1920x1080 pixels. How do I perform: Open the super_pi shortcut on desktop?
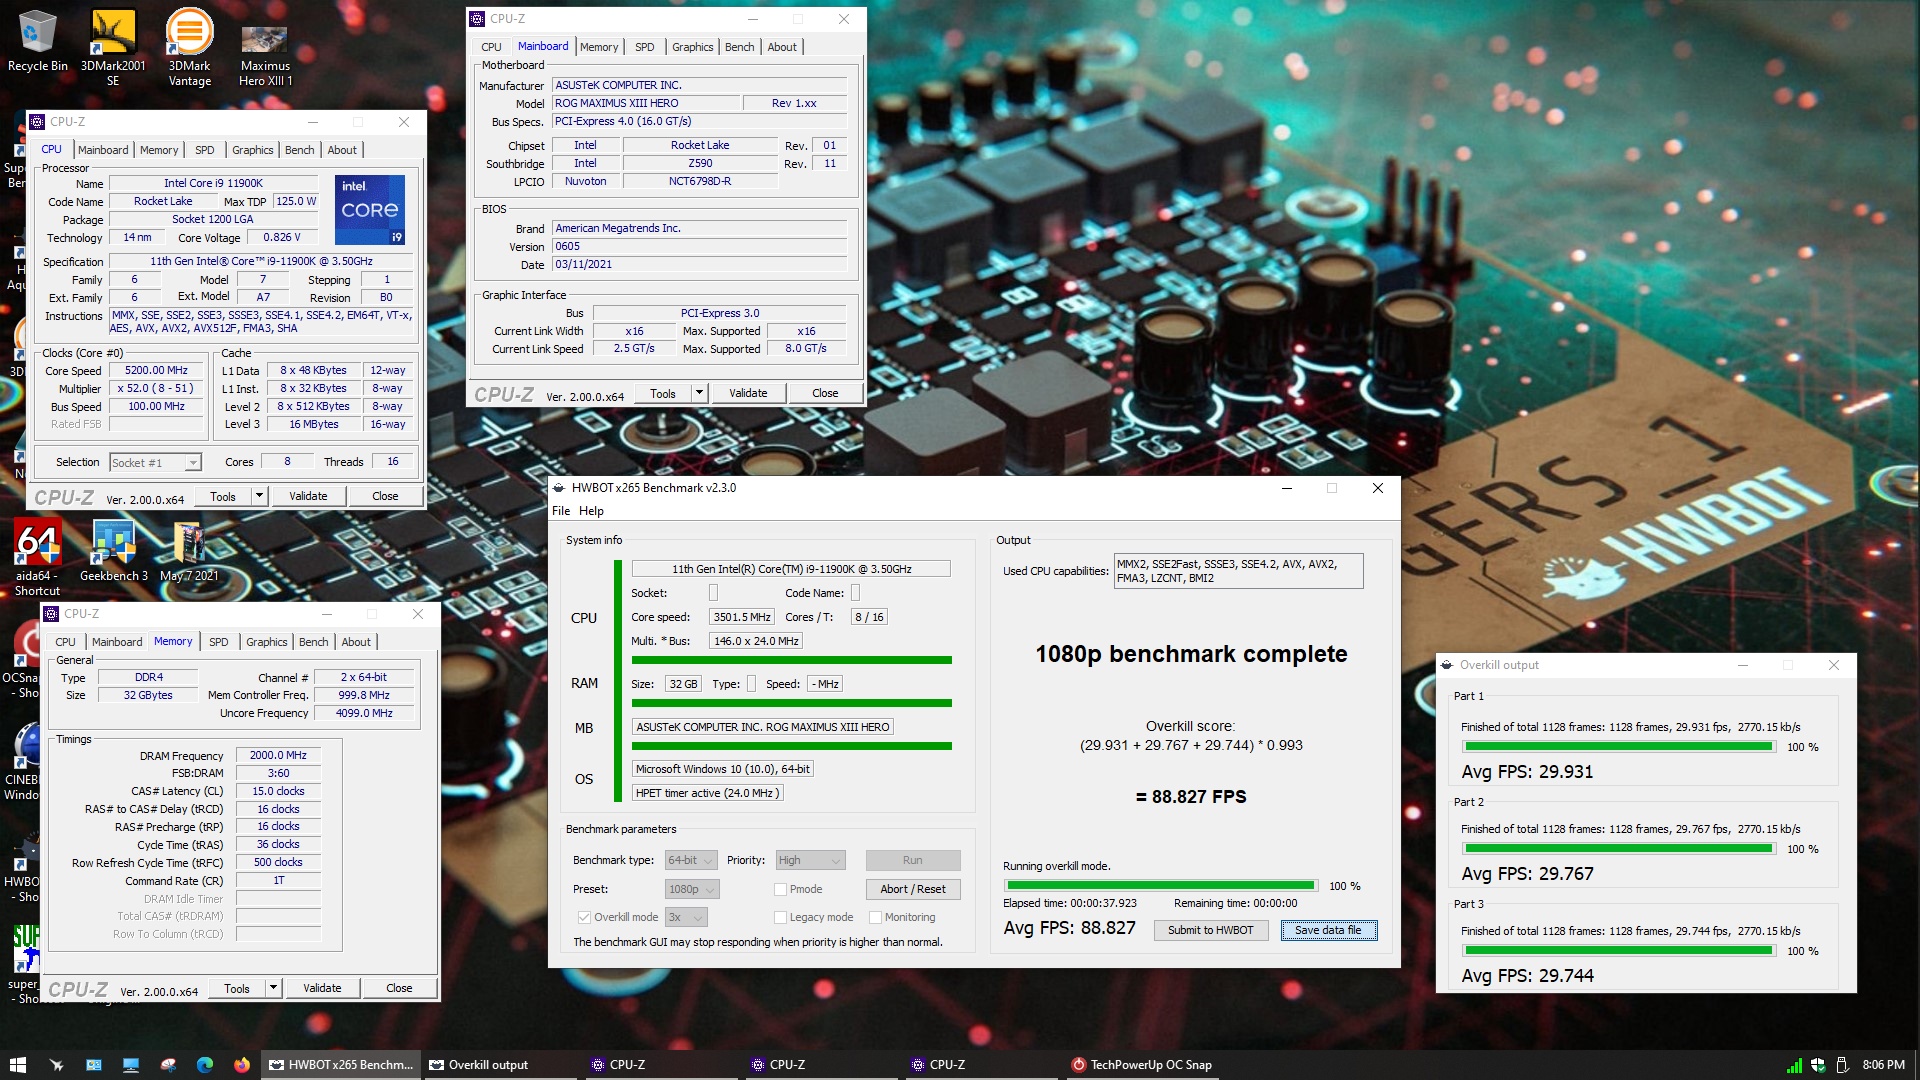click(24, 962)
